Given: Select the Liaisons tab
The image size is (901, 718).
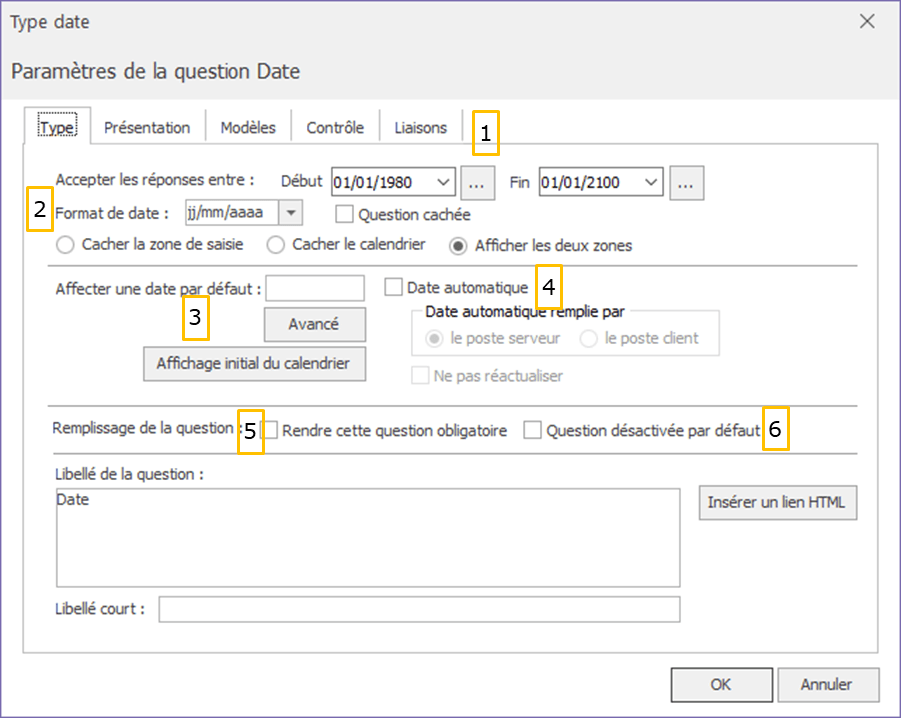Looking at the screenshot, I should 421,128.
